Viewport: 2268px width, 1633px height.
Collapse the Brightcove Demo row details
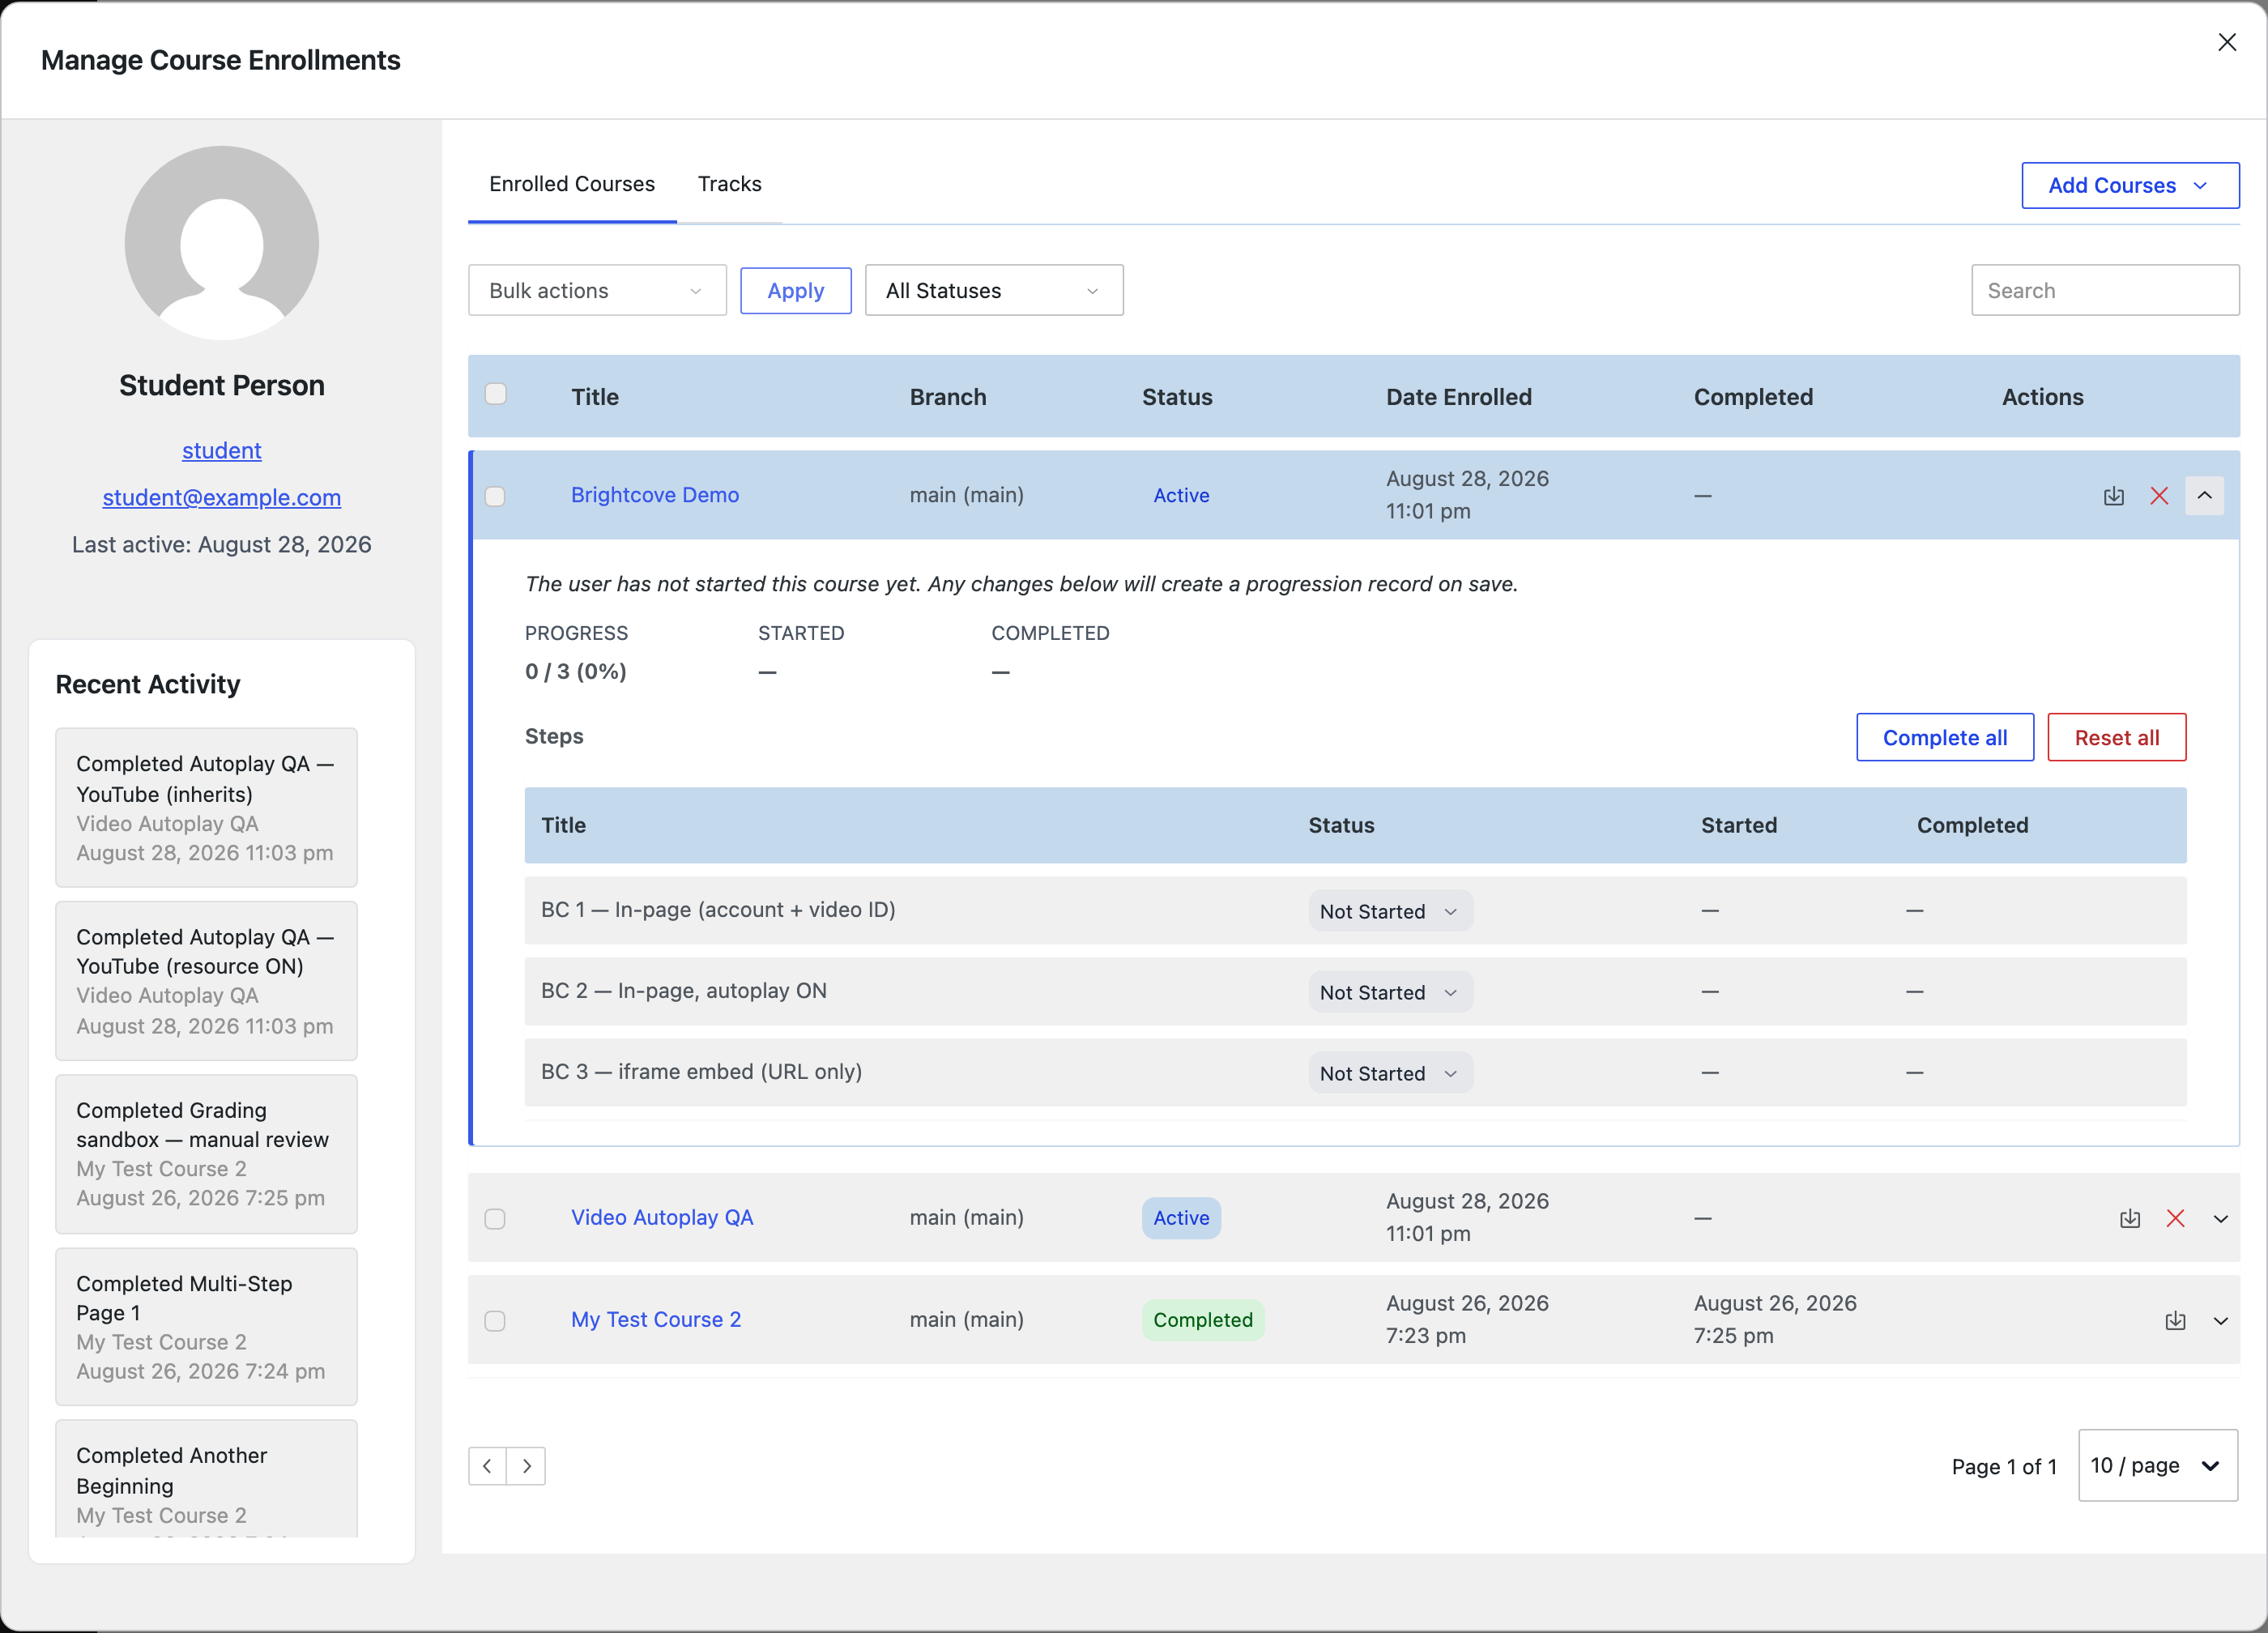click(x=2204, y=496)
